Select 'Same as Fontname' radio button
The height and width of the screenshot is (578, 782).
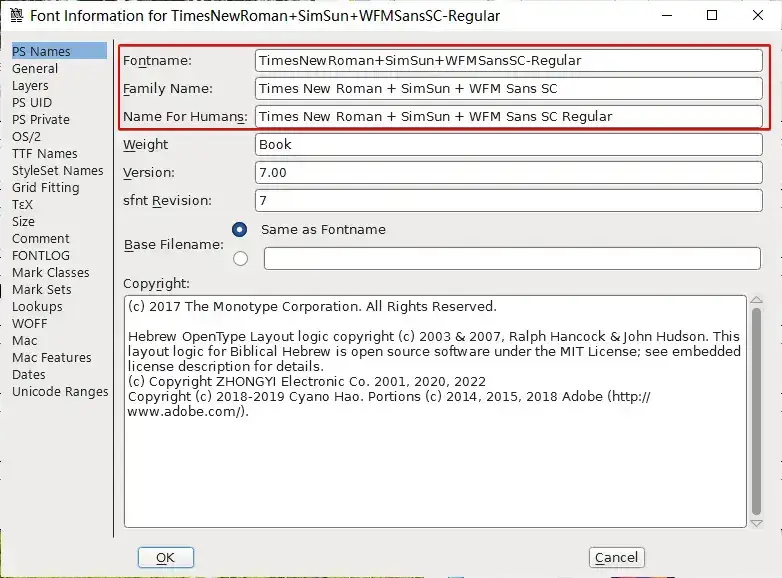[x=240, y=229]
